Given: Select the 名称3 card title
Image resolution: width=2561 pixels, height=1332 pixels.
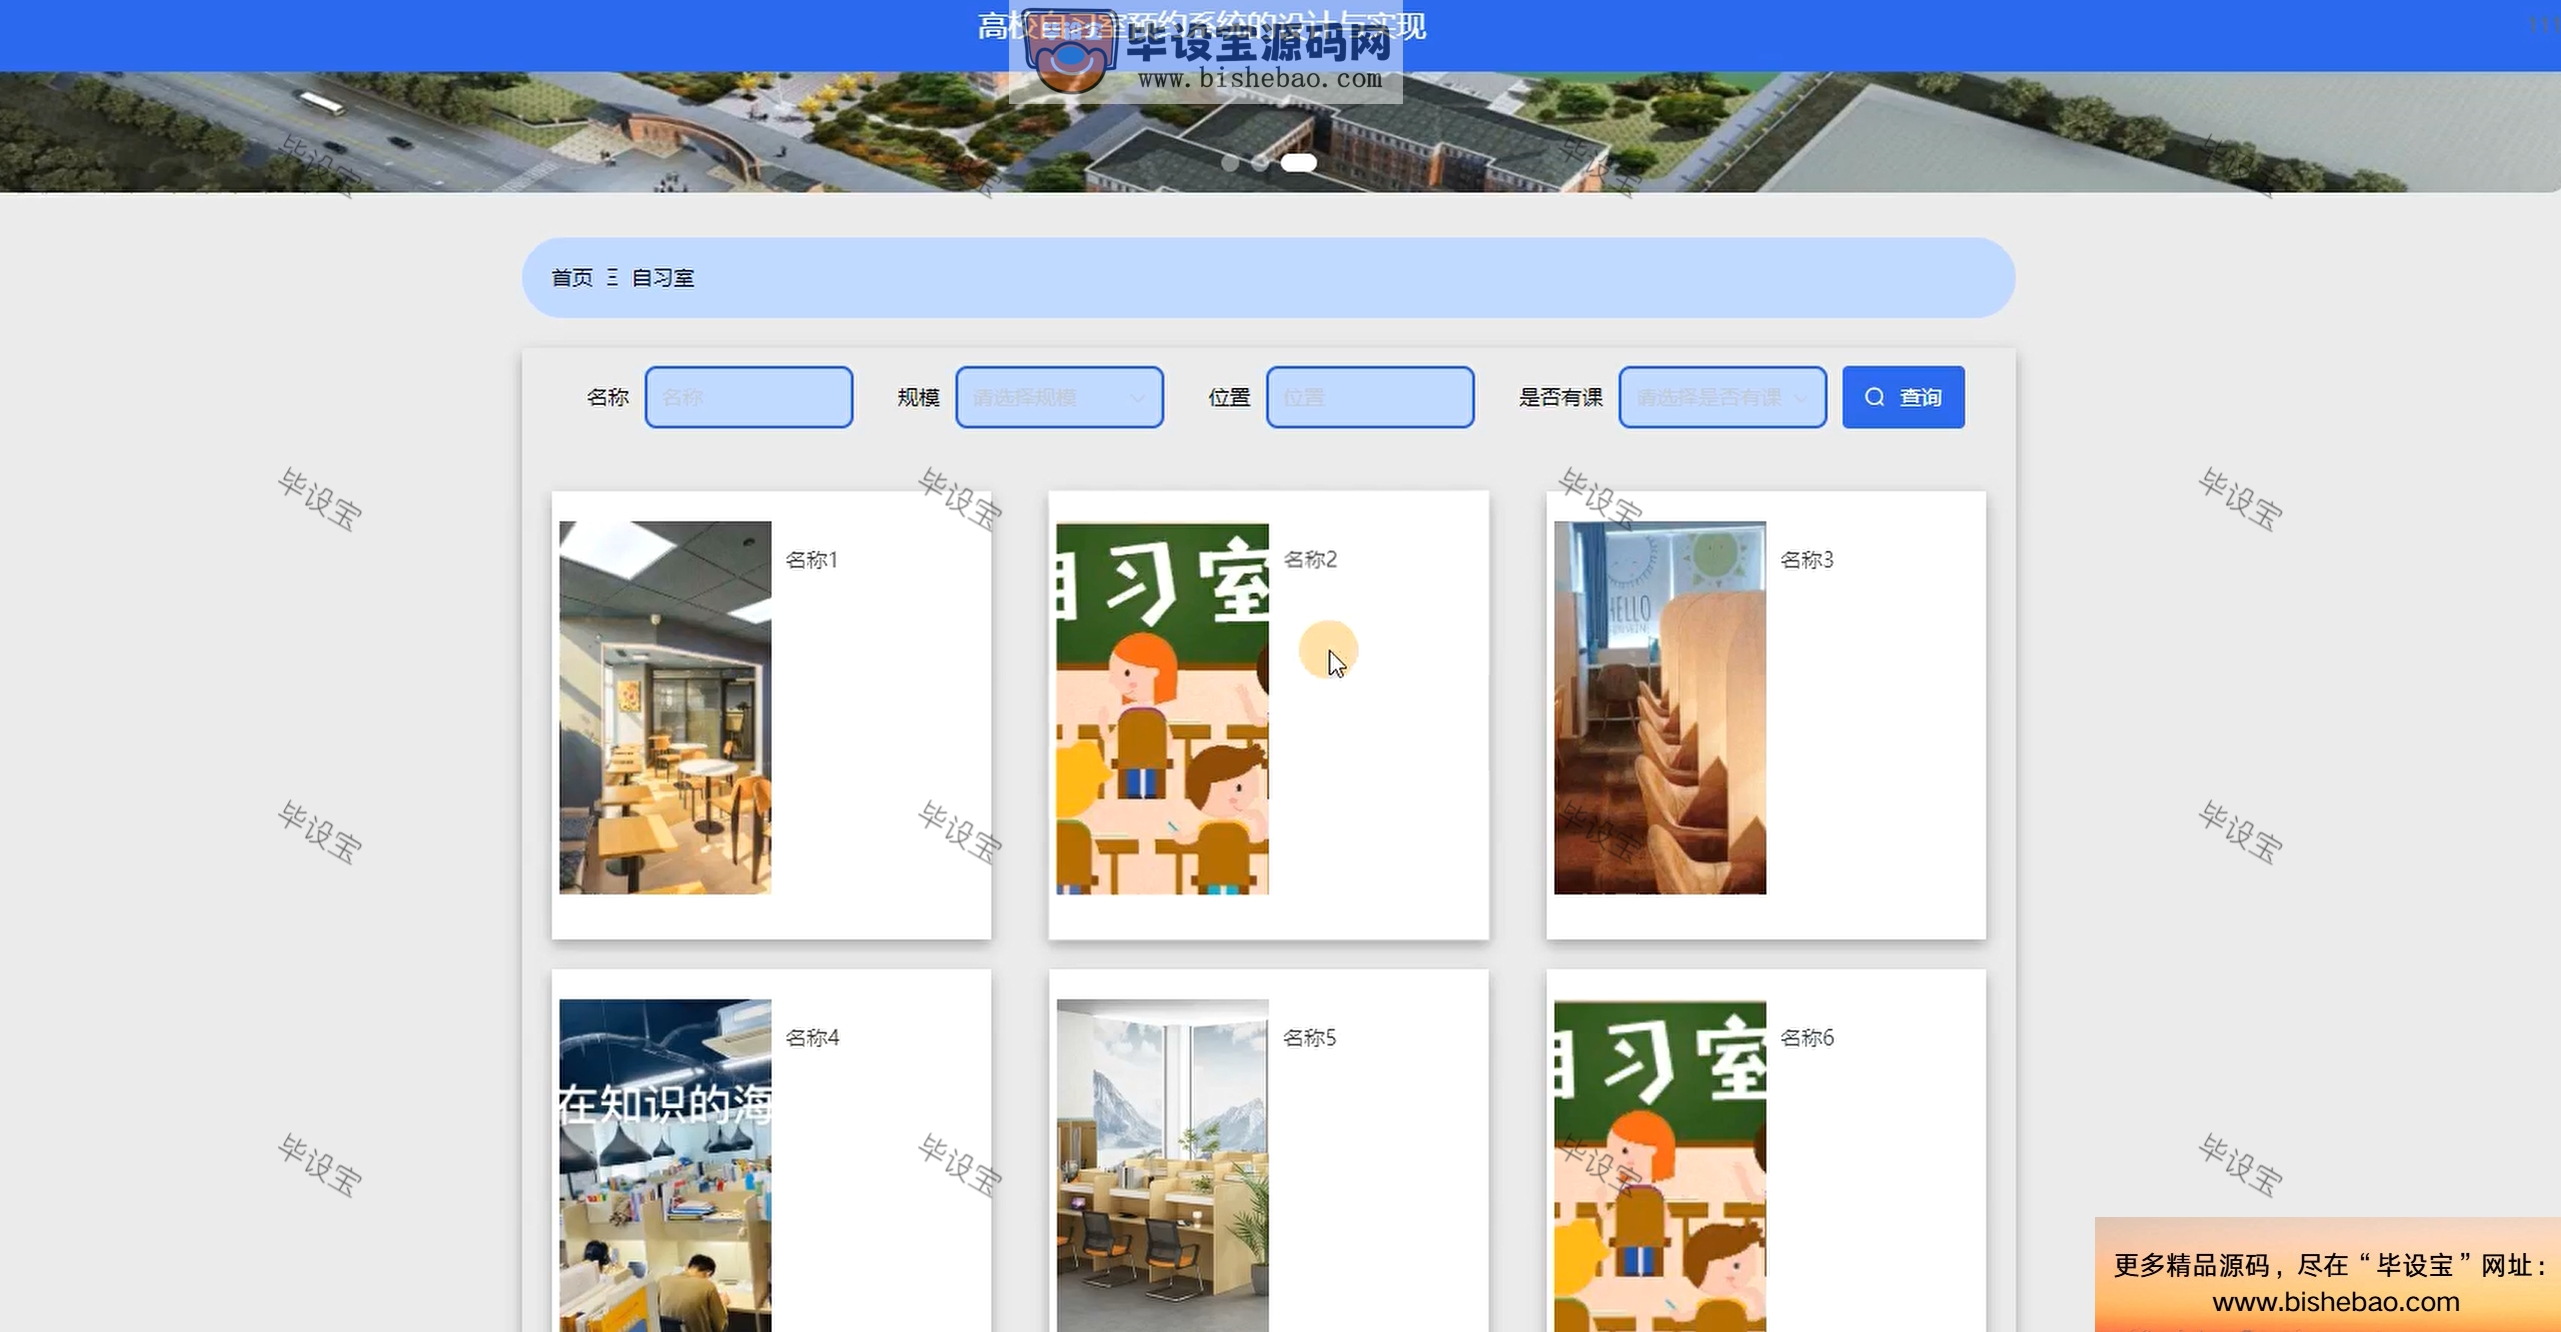Looking at the screenshot, I should coord(1807,559).
